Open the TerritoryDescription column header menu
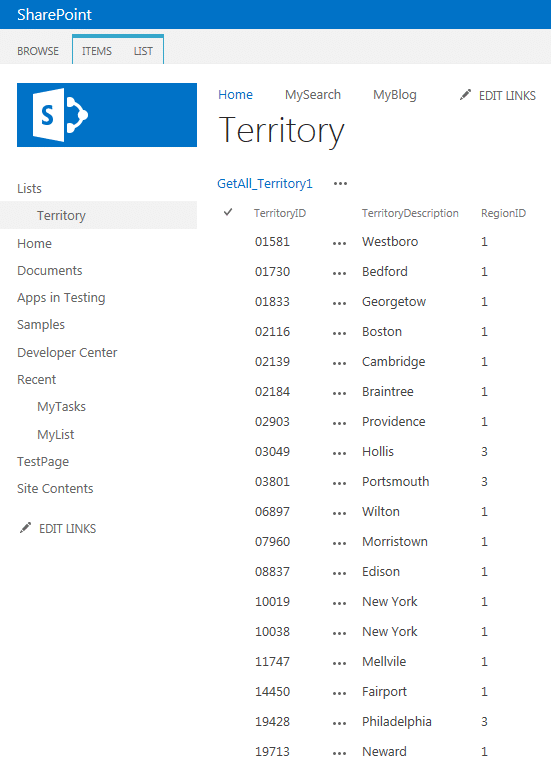Image resolution: width=551 pixels, height=757 pixels. tap(410, 213)
